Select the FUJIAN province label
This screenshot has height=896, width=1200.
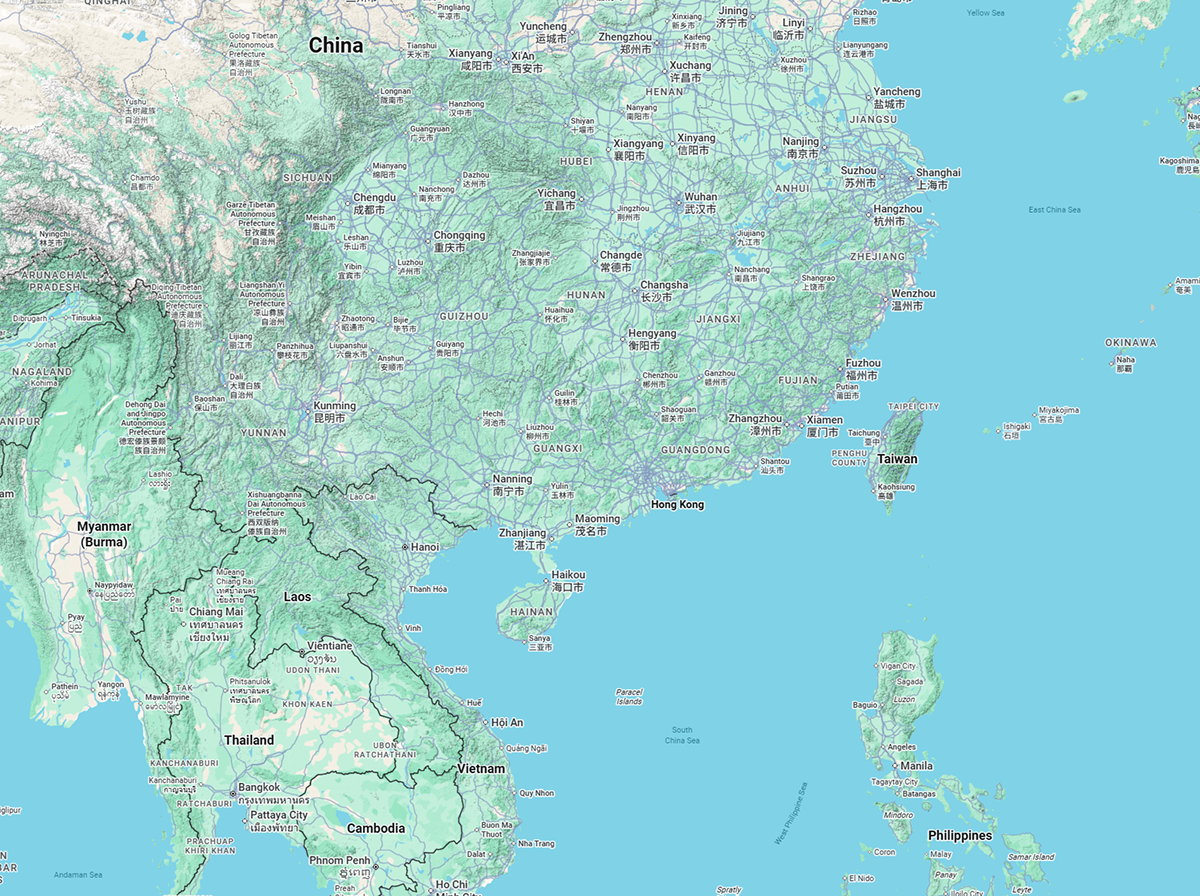[798, 380]
